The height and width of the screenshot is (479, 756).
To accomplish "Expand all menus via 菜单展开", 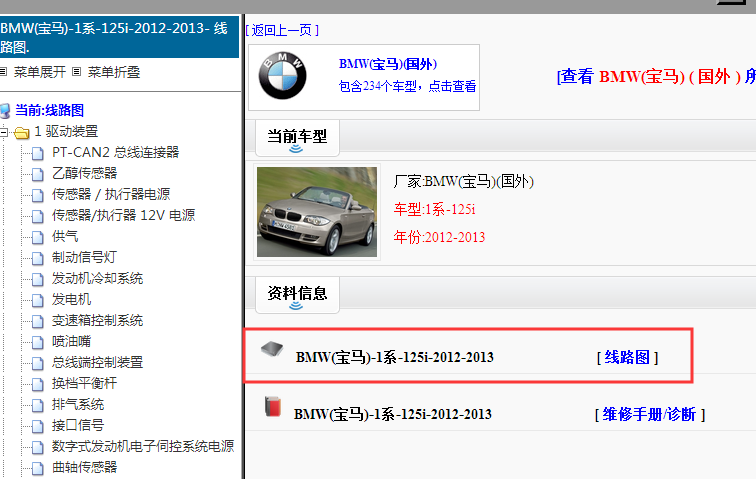I will pyautogui.click(x=40, y=72).
